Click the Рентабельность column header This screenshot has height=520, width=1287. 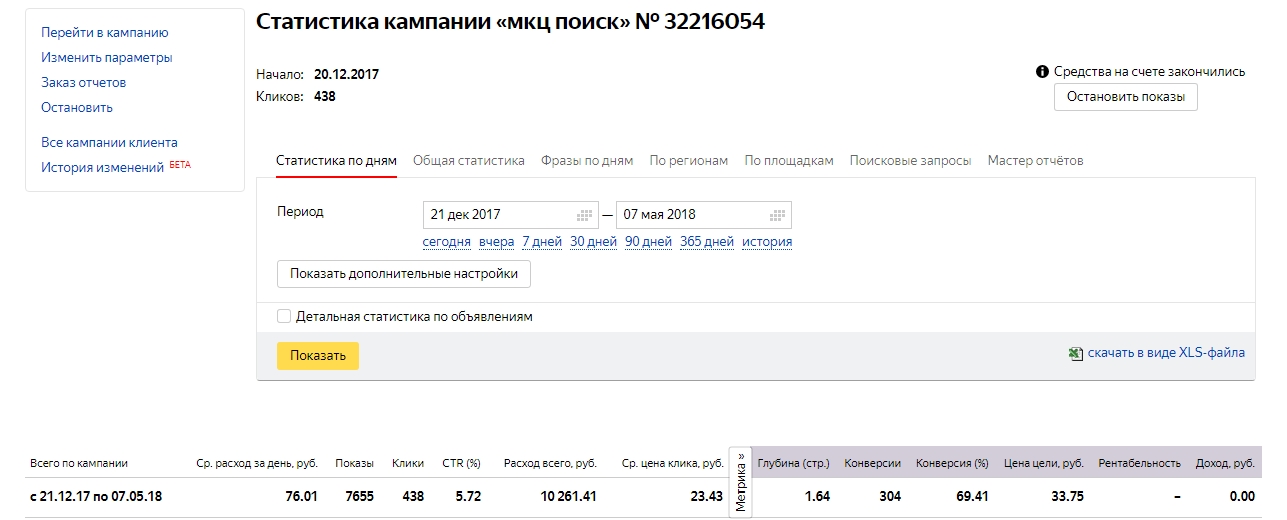pos(1139,464)
